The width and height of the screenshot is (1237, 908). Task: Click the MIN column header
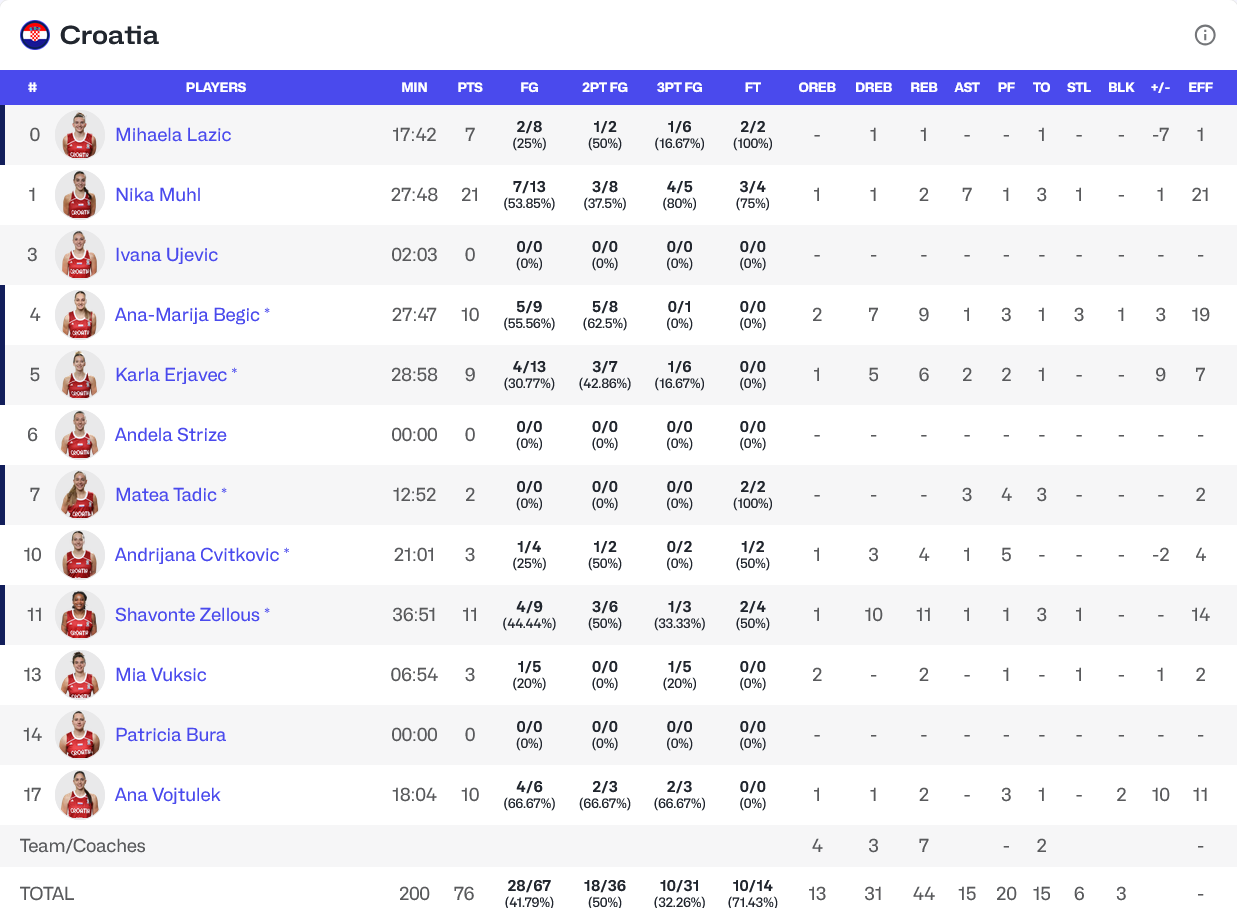414,87
